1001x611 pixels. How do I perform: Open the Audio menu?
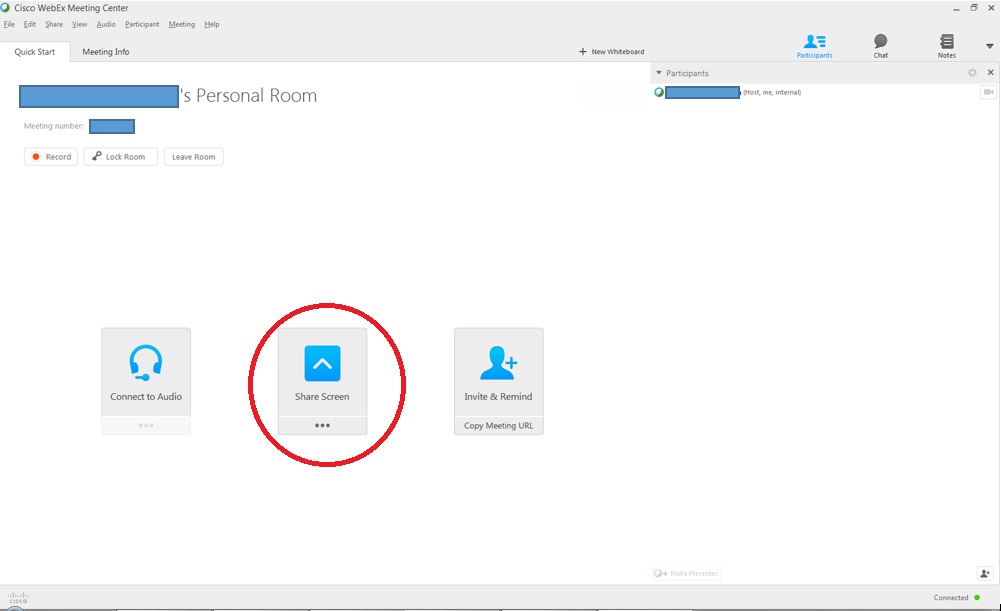(106, 24)
